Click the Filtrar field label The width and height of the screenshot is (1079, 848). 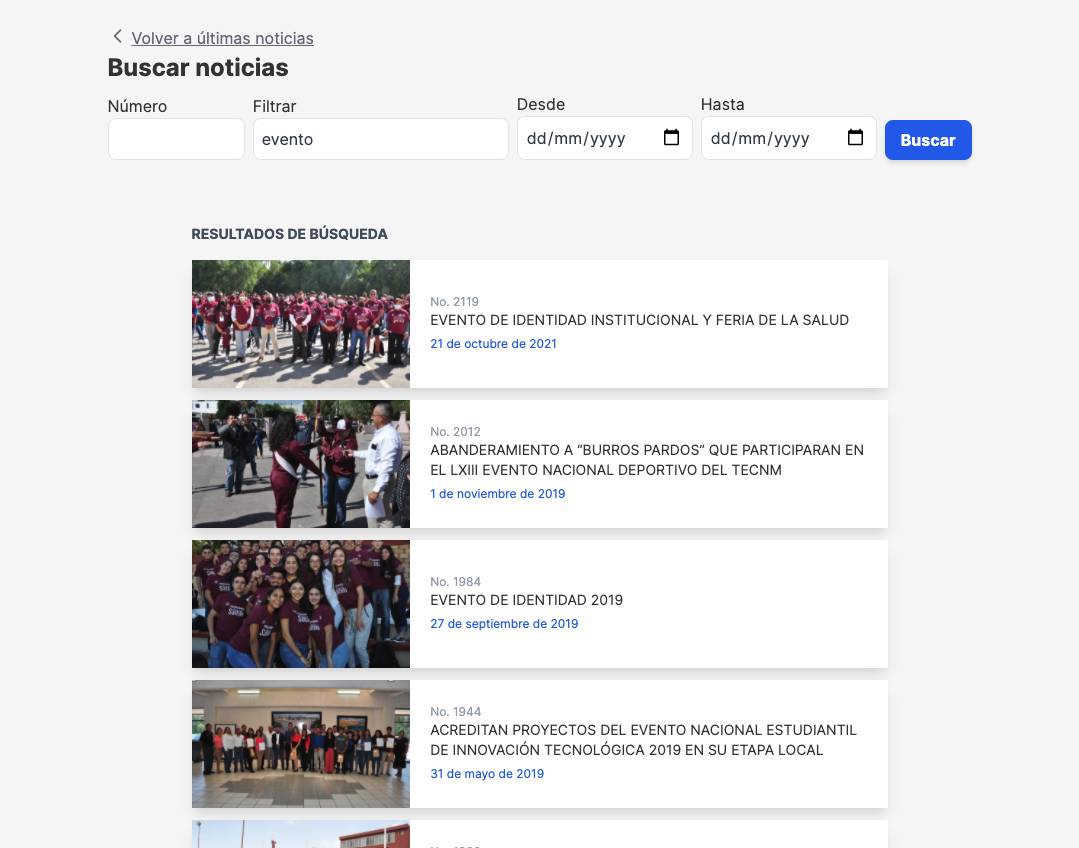pos(274,107)
